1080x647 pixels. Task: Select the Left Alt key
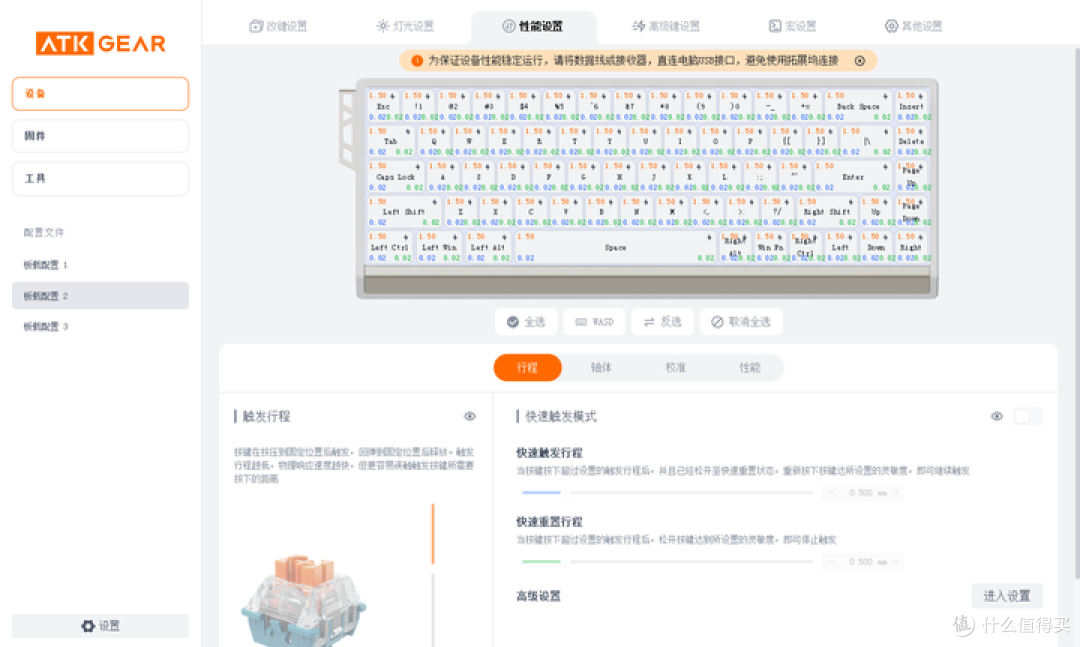point(488,247)
